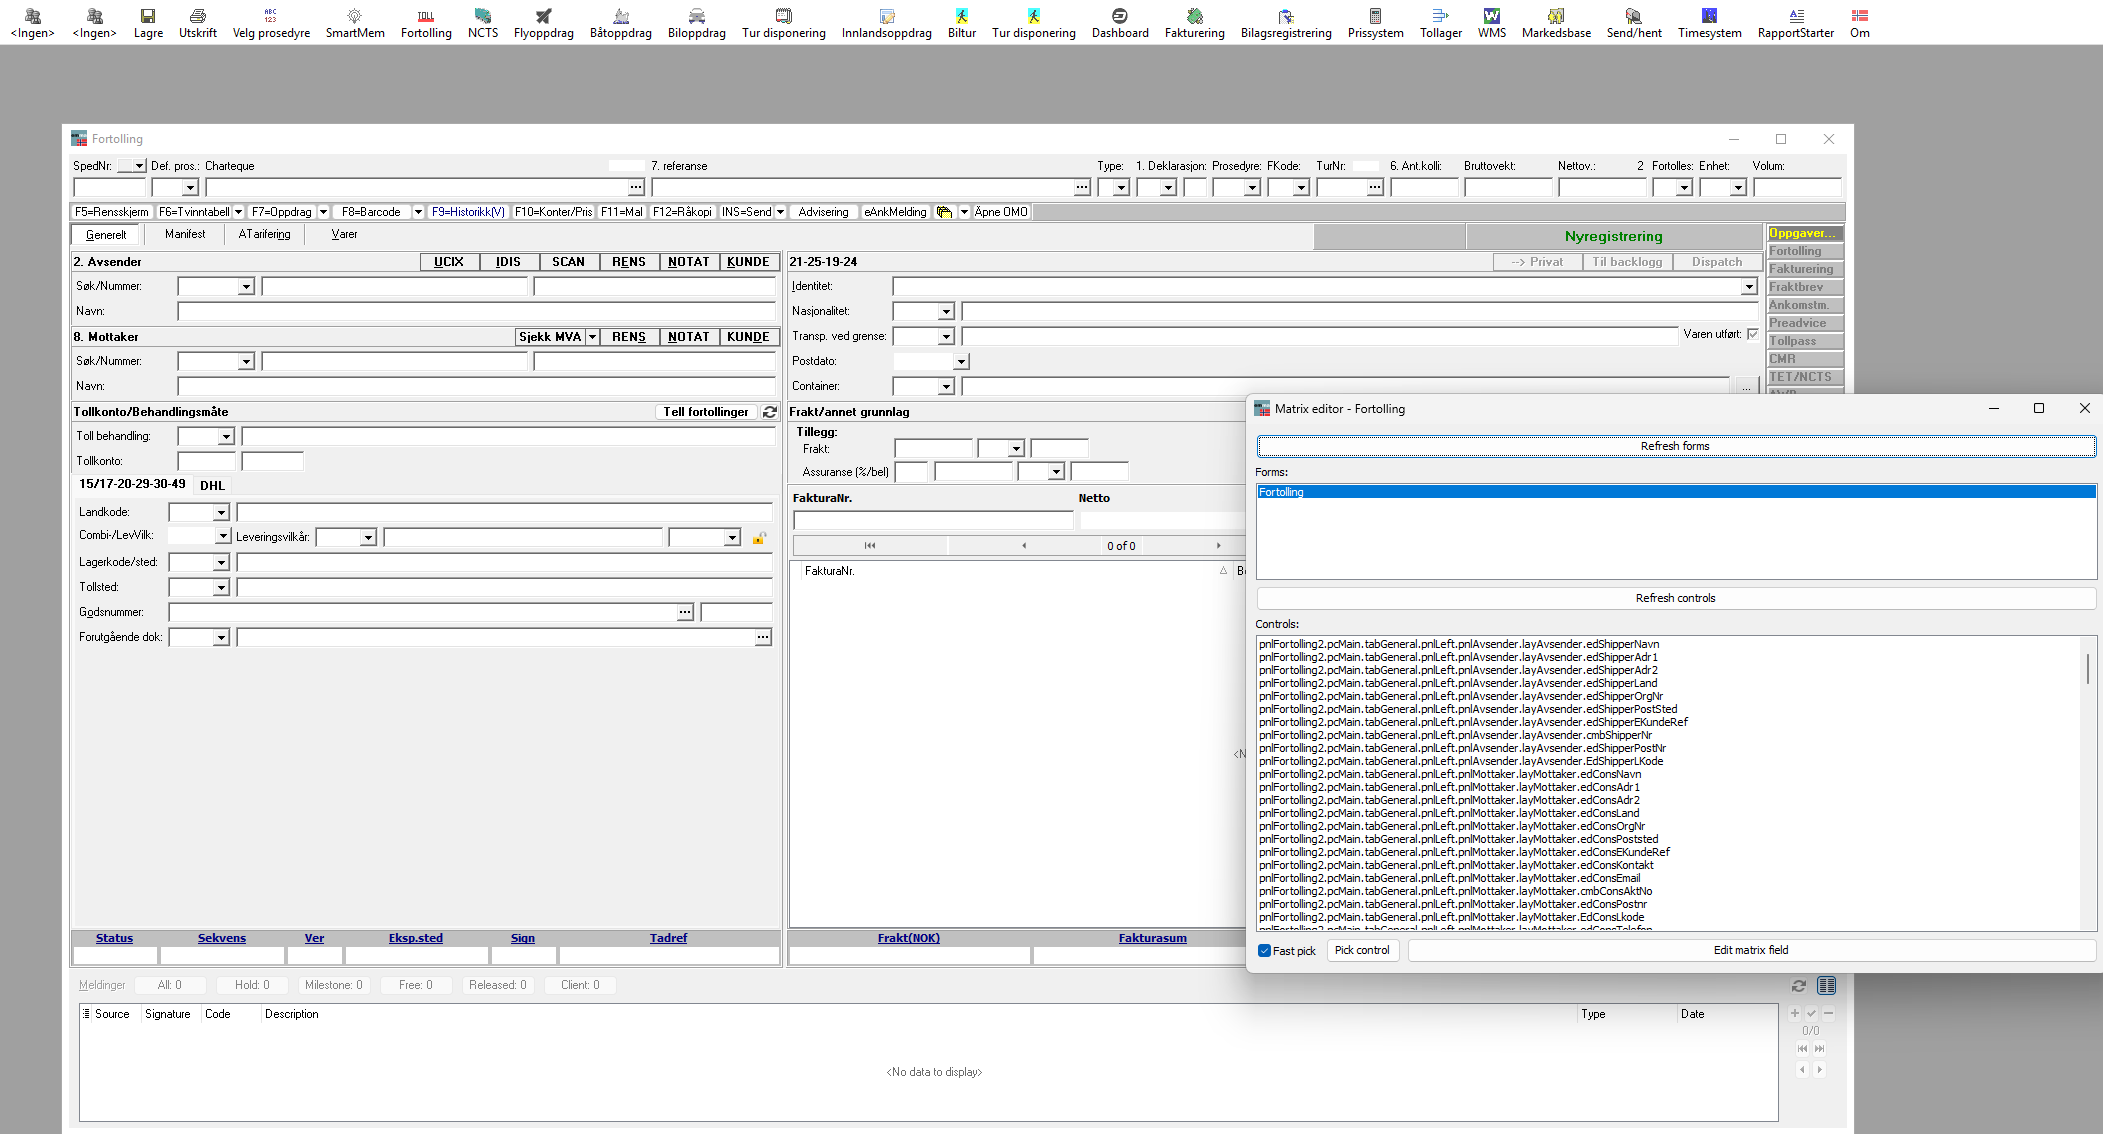Image resolution: width=2103 pixels, height=1134 pixels.
Task: Open the Varer tab
Action: (344, 234)
